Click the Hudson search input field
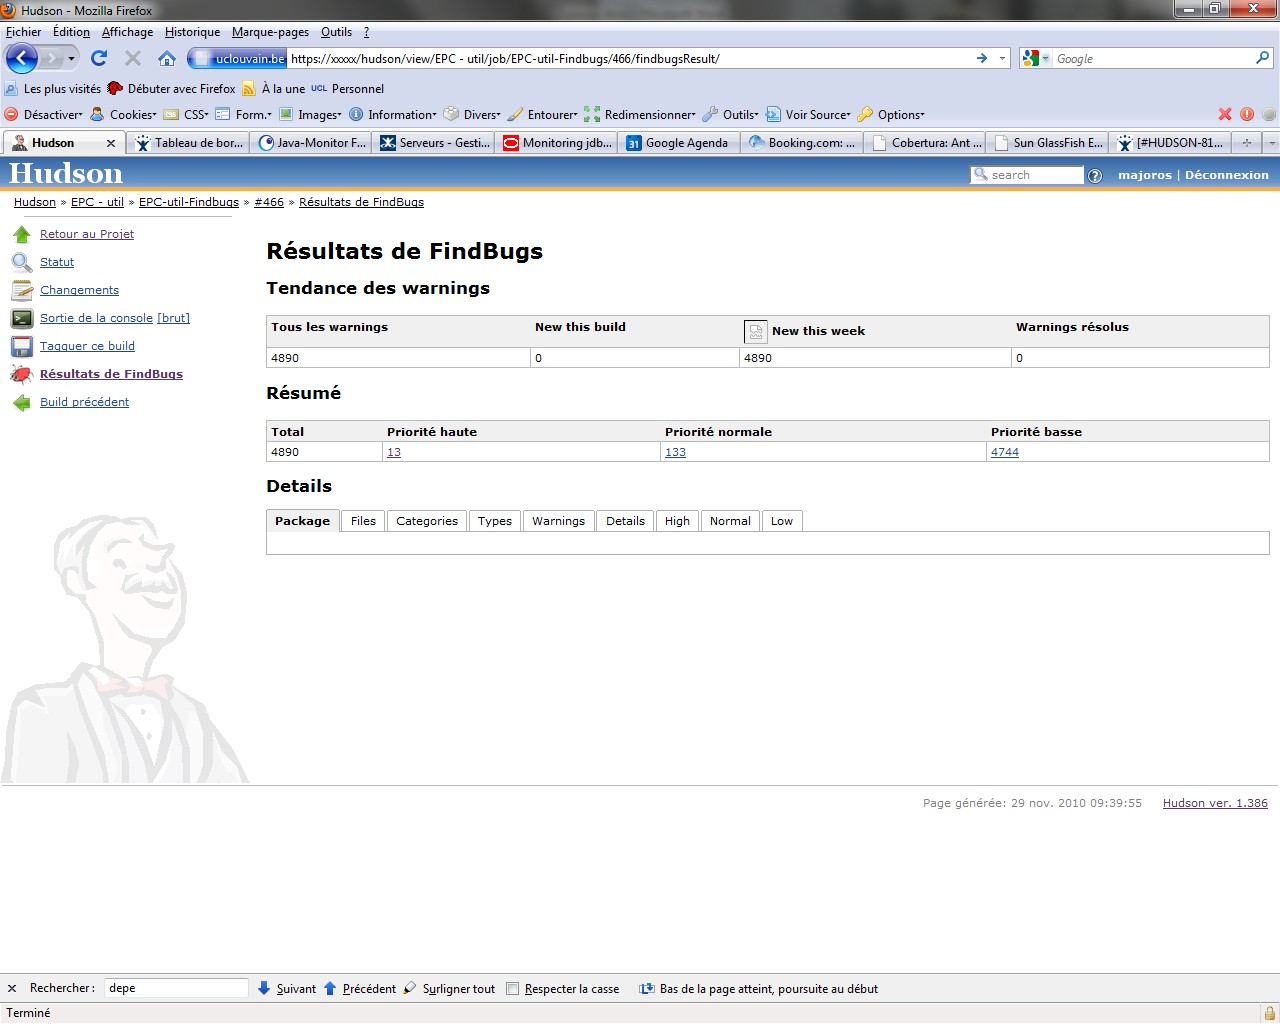 (1035, 175)
